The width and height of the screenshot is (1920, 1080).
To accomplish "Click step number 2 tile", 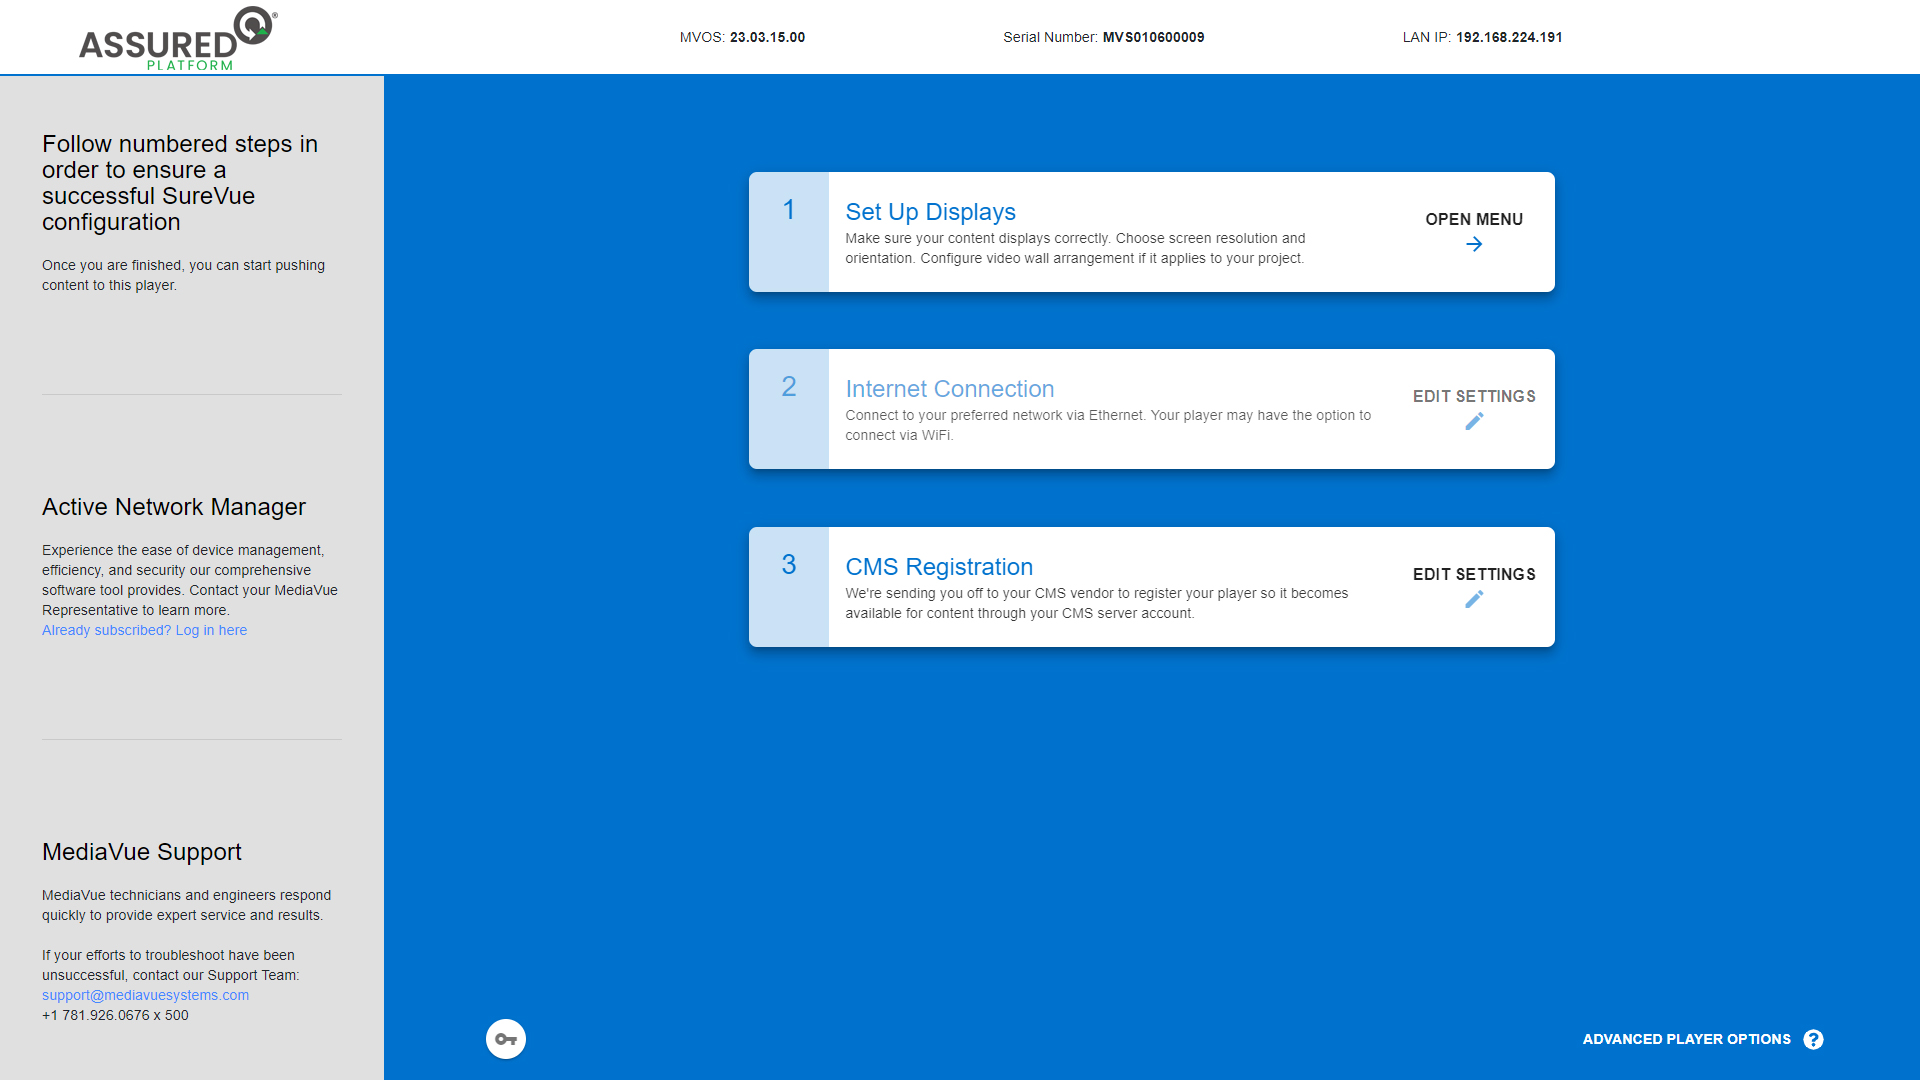I will click(x=789, y=409).
